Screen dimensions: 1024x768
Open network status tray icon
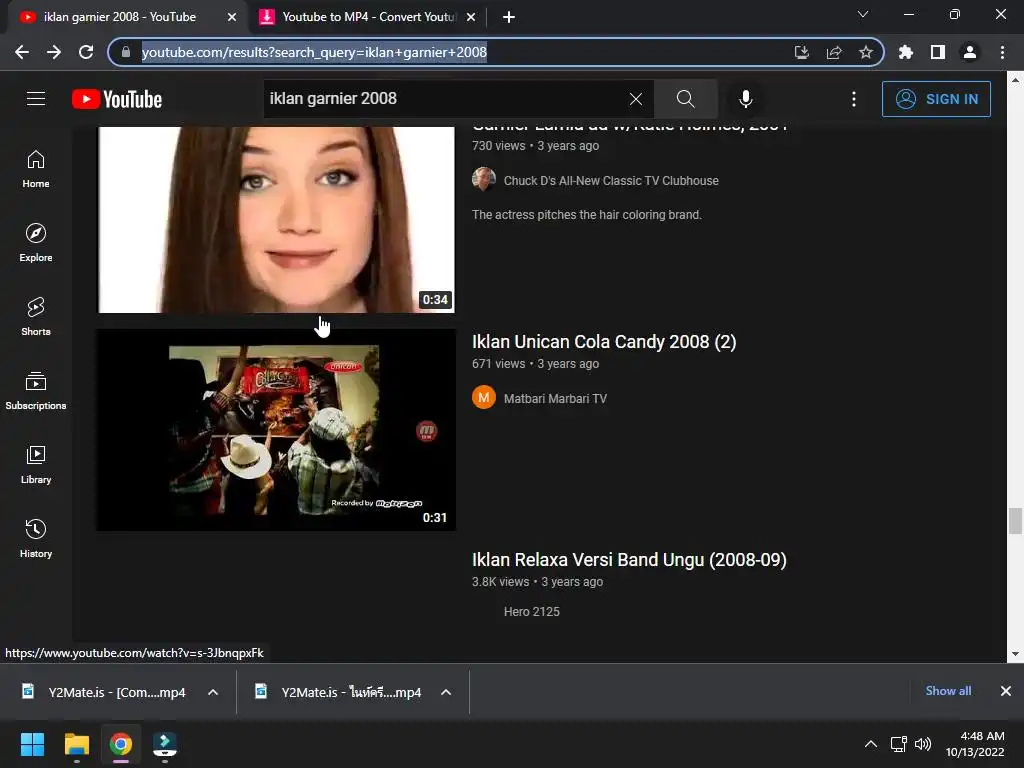pyautogui.click(x=899, y=744)
